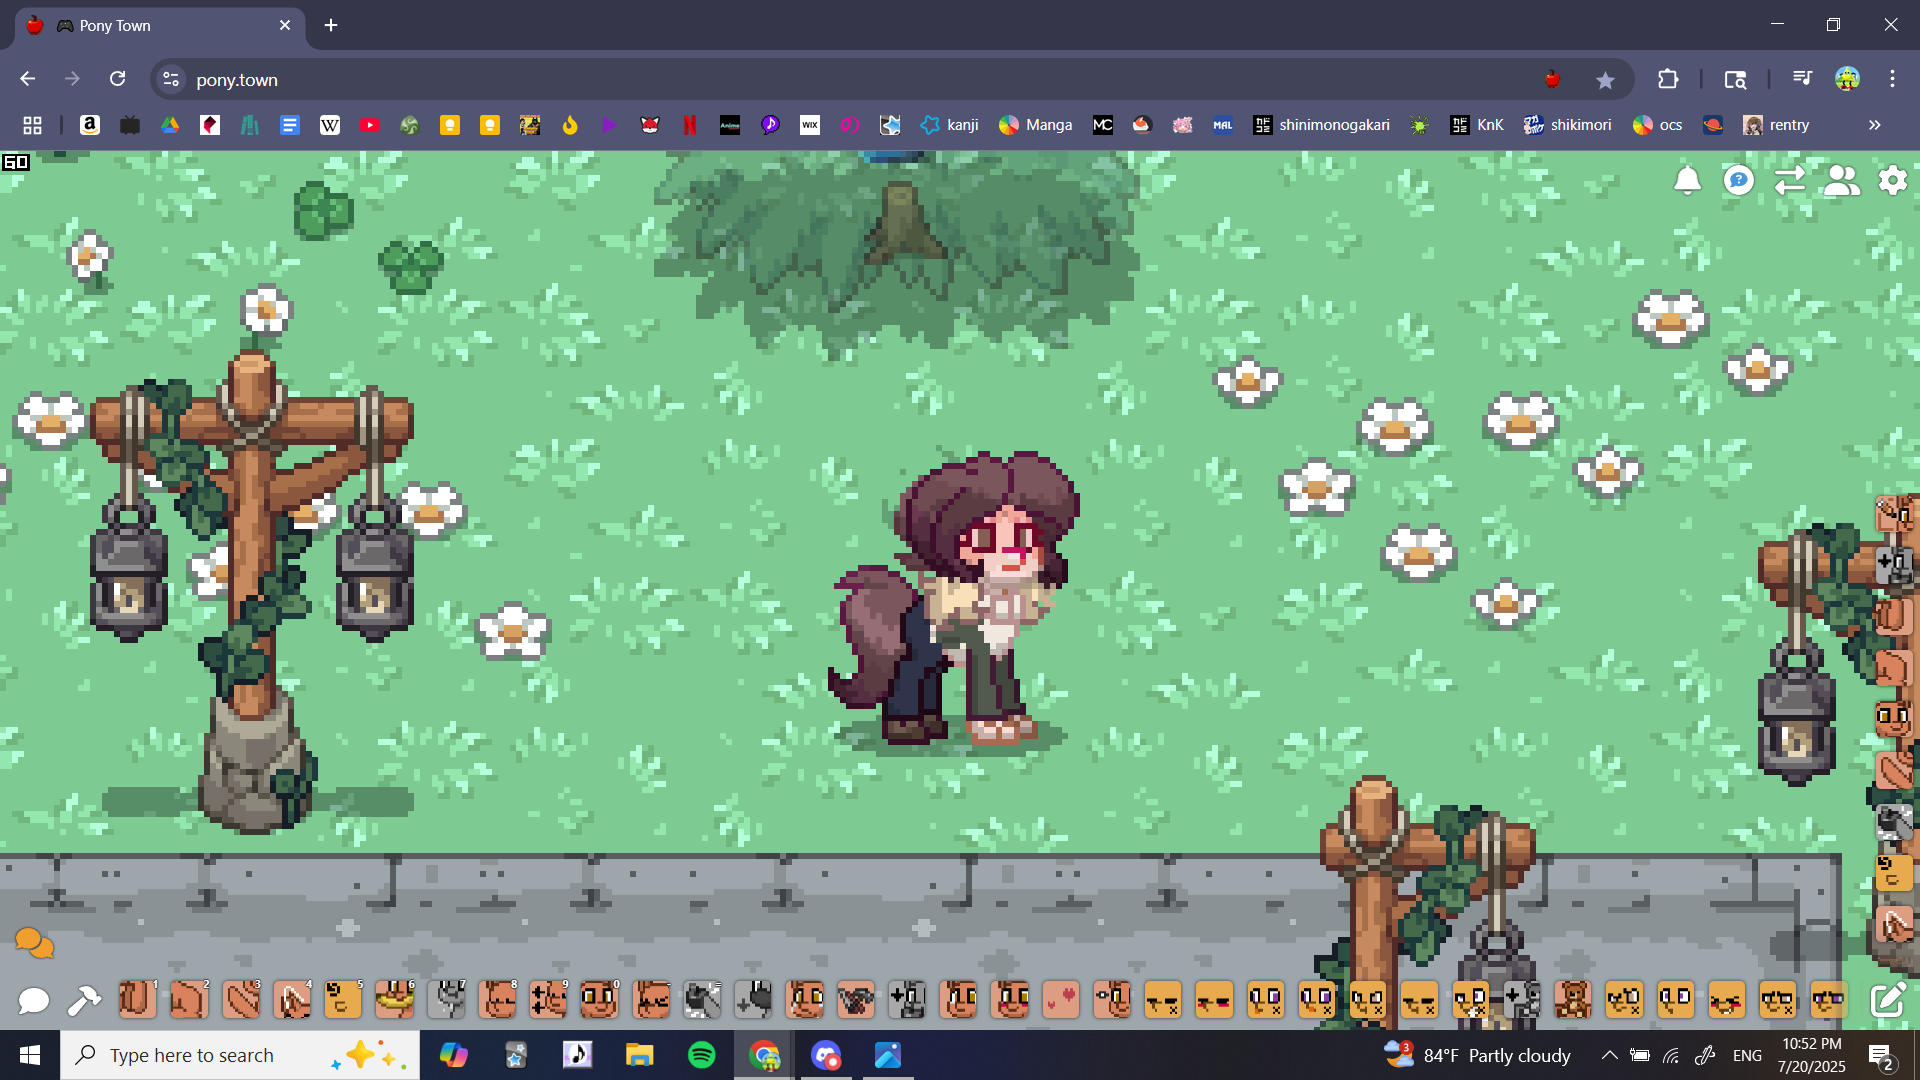The height and width of the screenshot is (1080, 1920).
Task: Open the chat speech bubble button
Action: coord(33,1000)
